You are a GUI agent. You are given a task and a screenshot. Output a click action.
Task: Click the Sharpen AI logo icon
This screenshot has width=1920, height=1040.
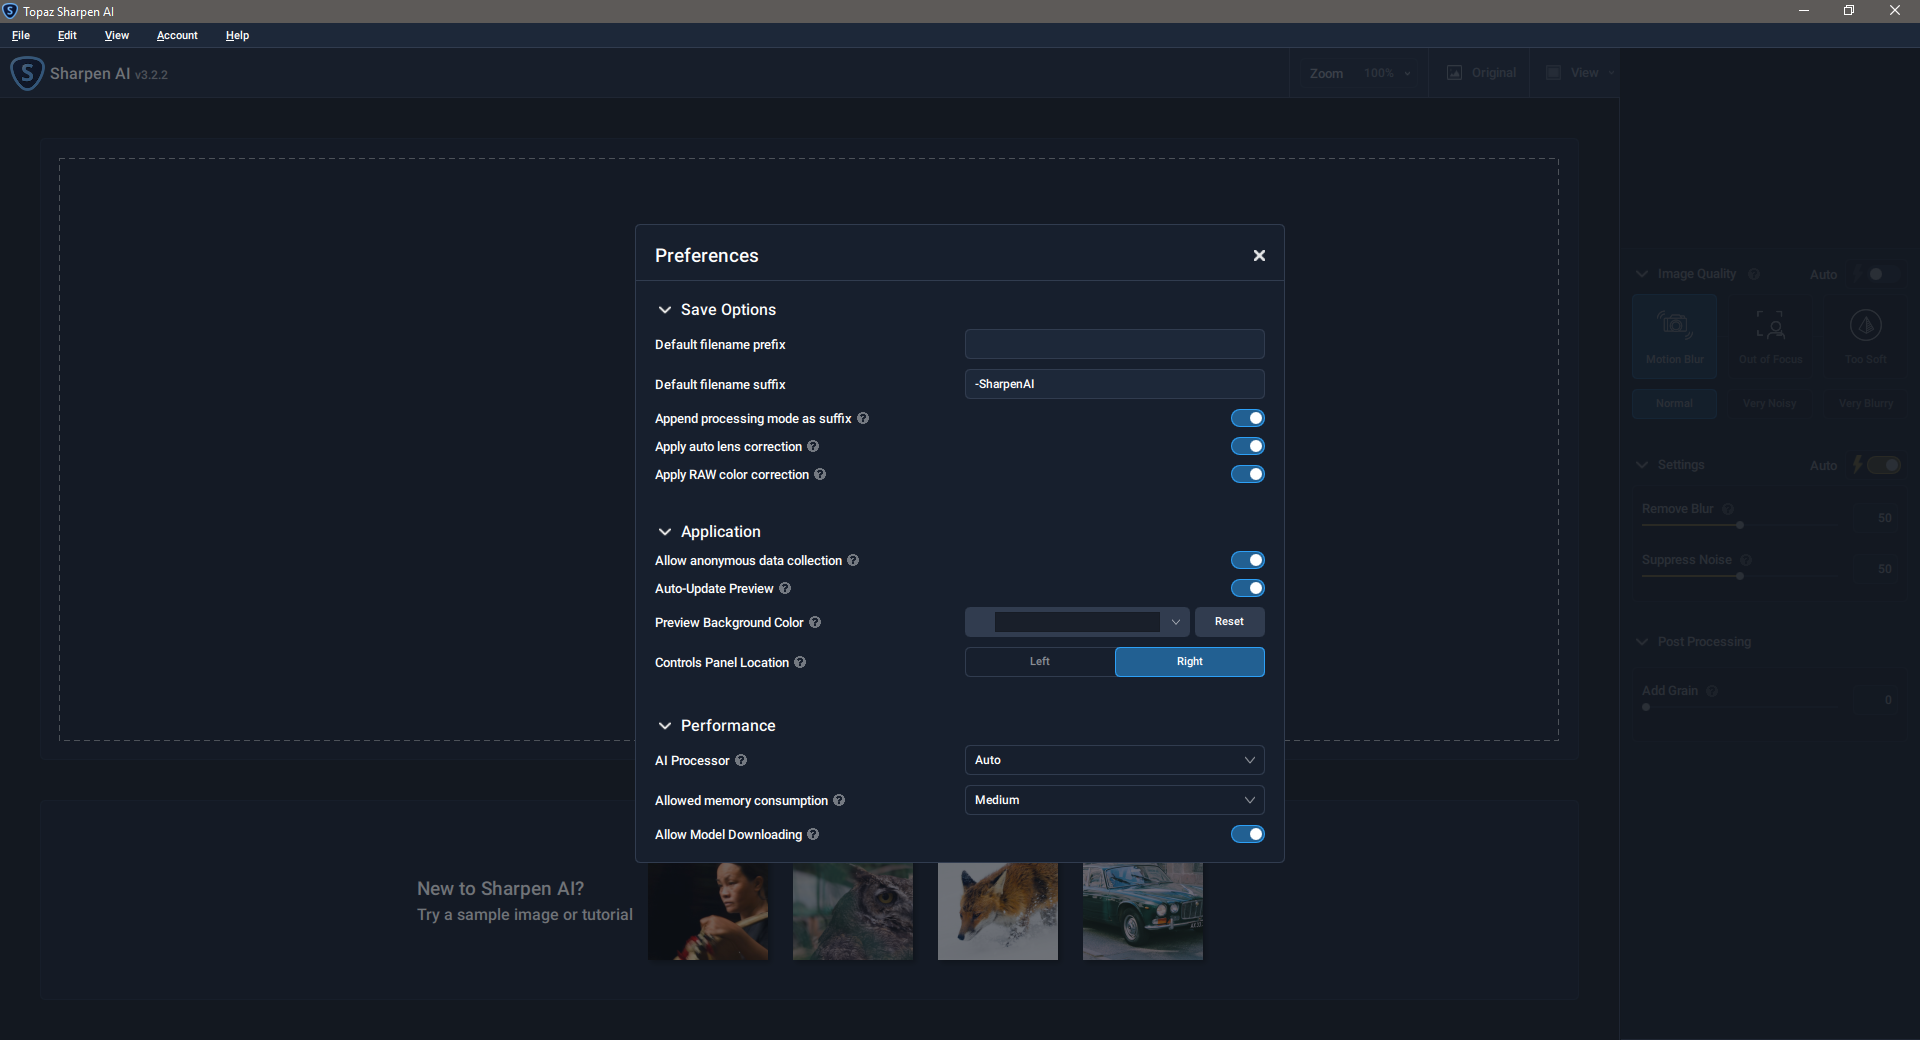27,73
